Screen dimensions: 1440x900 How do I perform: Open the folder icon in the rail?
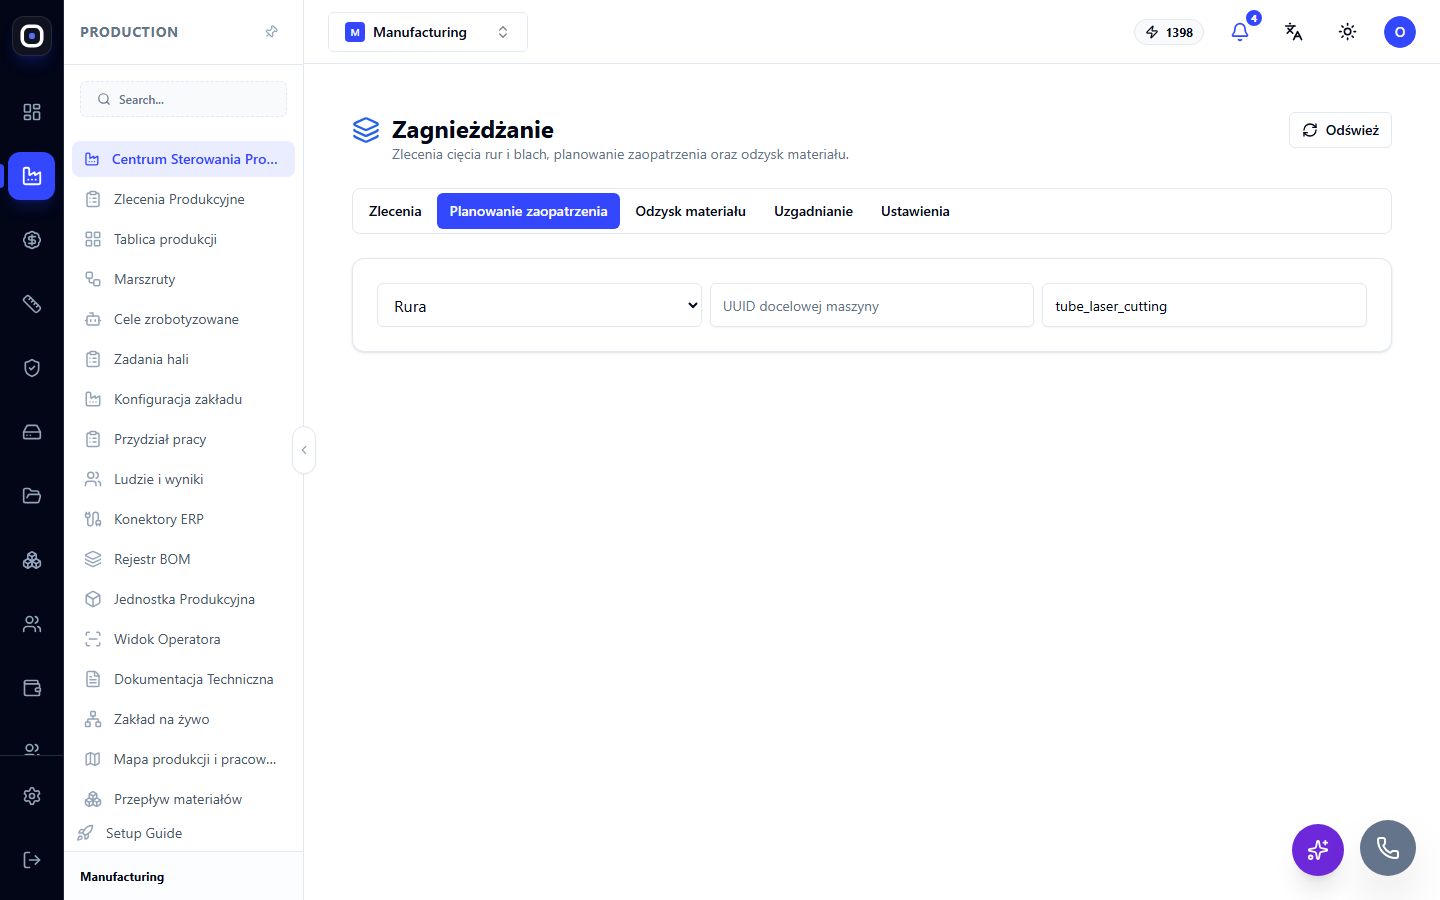click(x=32, y=496)
